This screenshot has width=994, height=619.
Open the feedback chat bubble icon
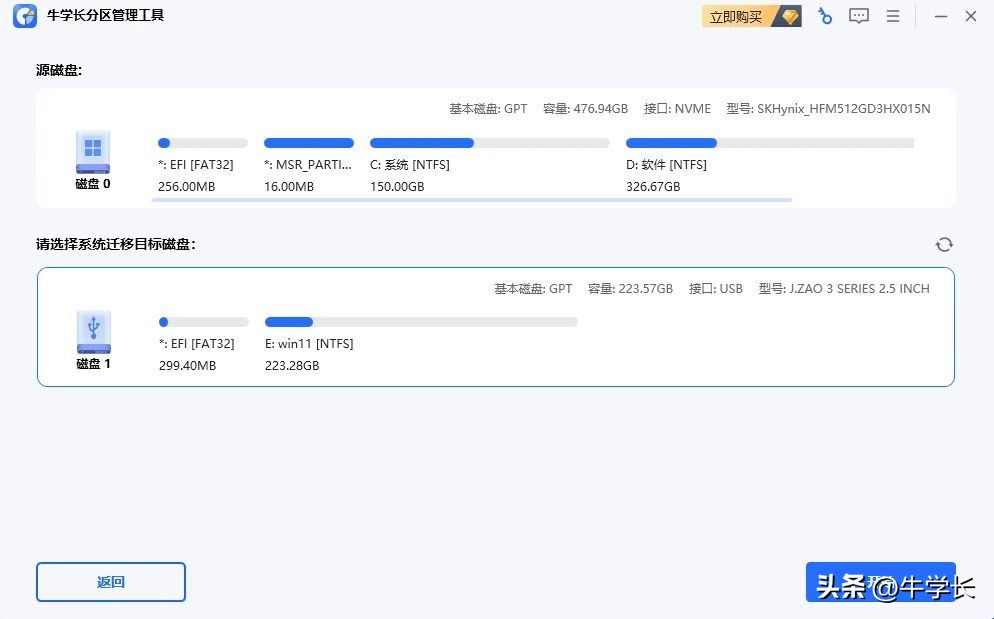(x=858, y=16)
